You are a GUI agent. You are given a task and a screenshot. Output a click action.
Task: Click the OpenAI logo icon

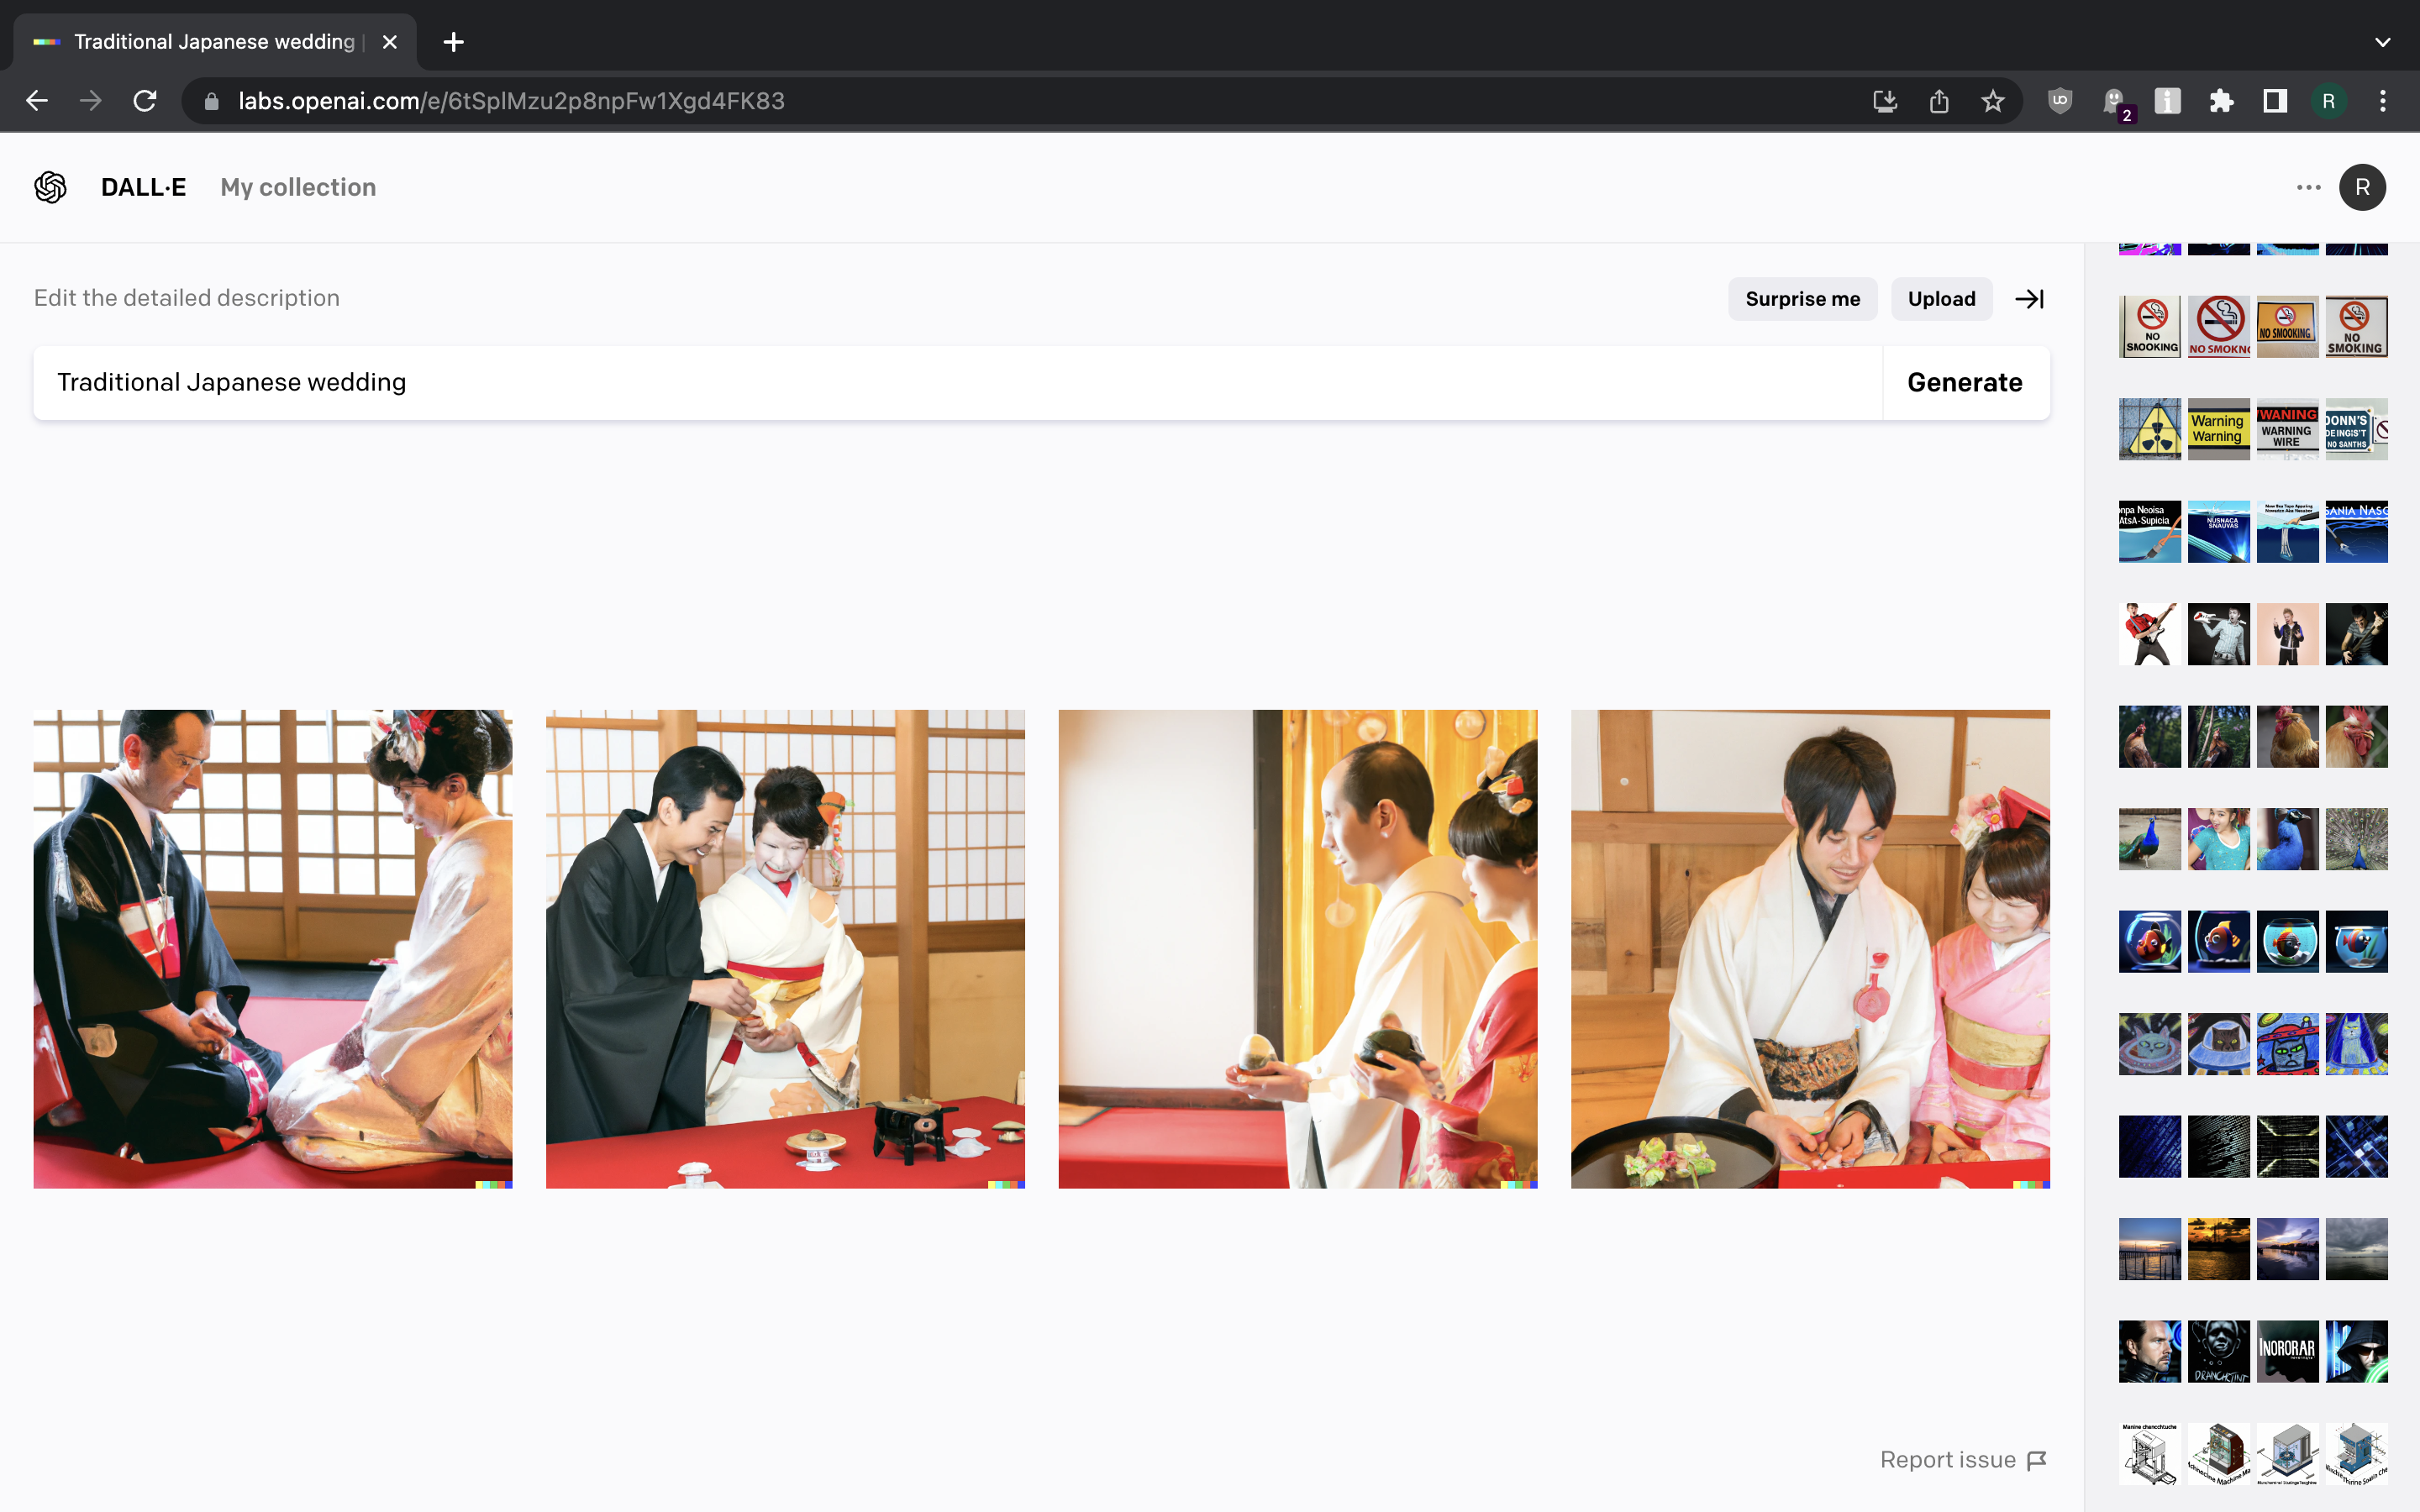(x=50, y=187)
